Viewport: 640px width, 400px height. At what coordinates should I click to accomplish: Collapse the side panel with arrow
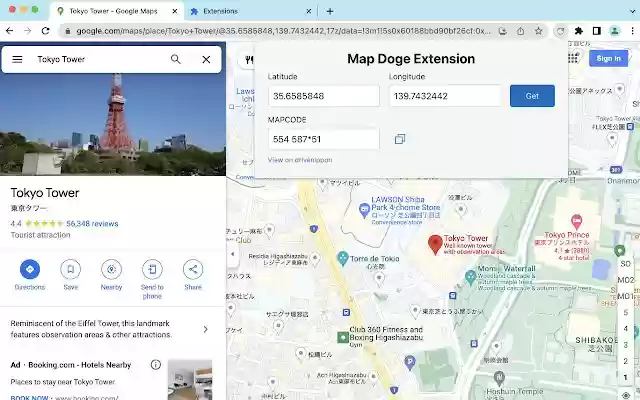click(x=233, y=254)
